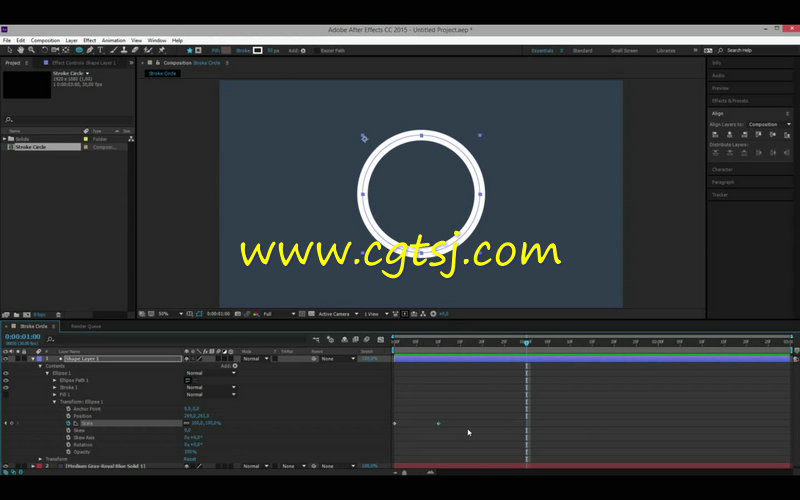The image size is (800, 500).
Task: Click the Align Right icon in Align panel
Action: pyautogui.click(x=744, y=135)
